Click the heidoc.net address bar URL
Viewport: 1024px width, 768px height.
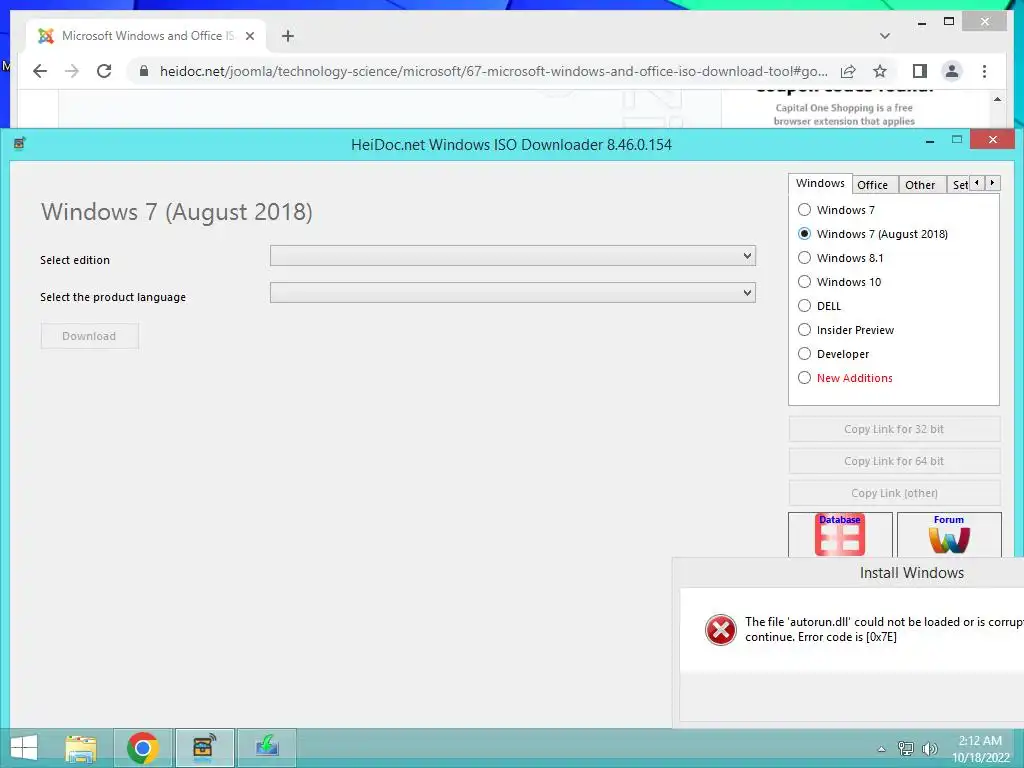pyautogui.click(x=493, y=71)
